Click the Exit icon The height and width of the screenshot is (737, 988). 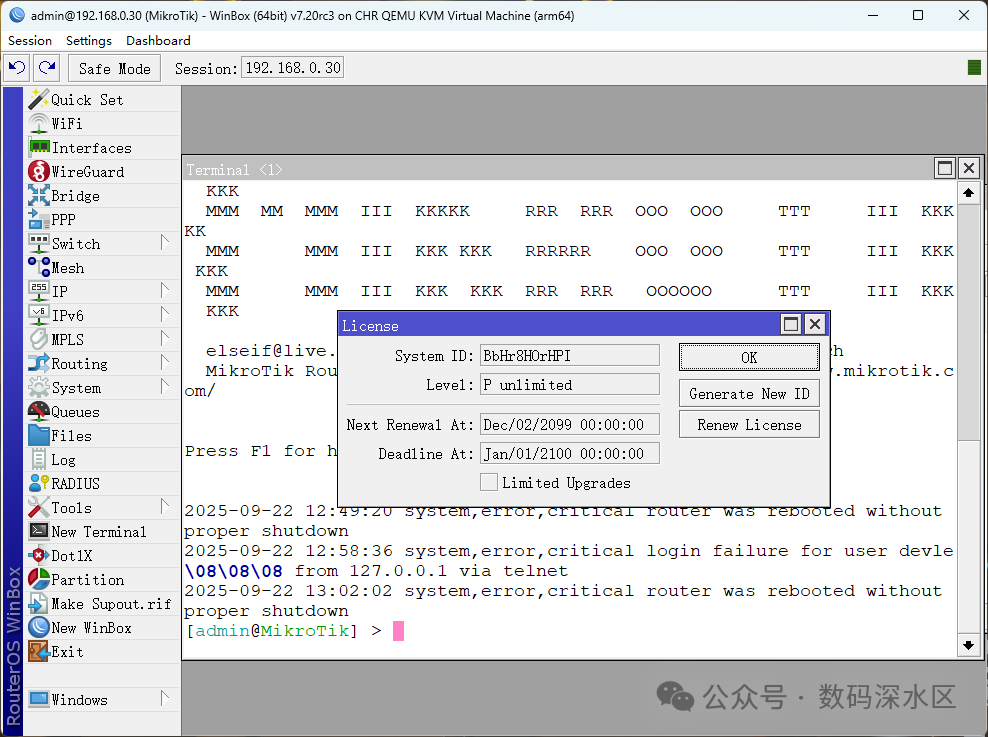(38, 651)
